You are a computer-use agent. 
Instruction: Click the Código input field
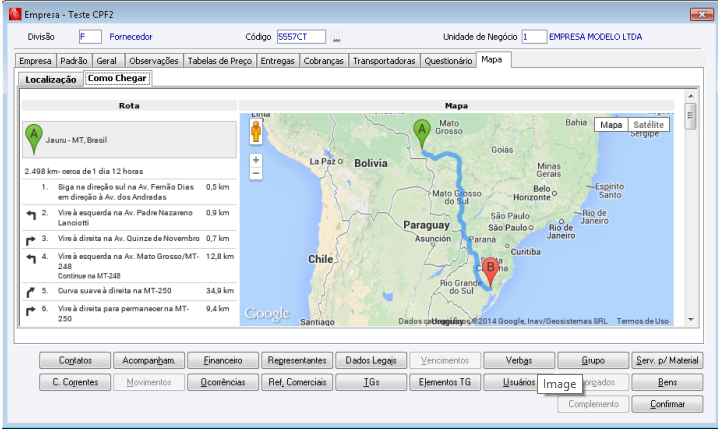[x=301, y=37]
